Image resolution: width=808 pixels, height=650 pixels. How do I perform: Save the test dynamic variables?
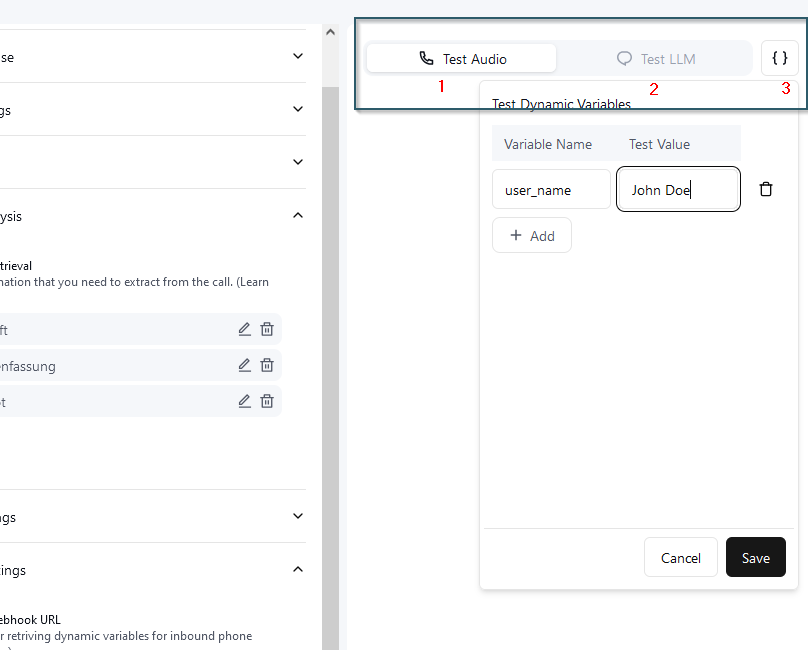pos(755,558)
